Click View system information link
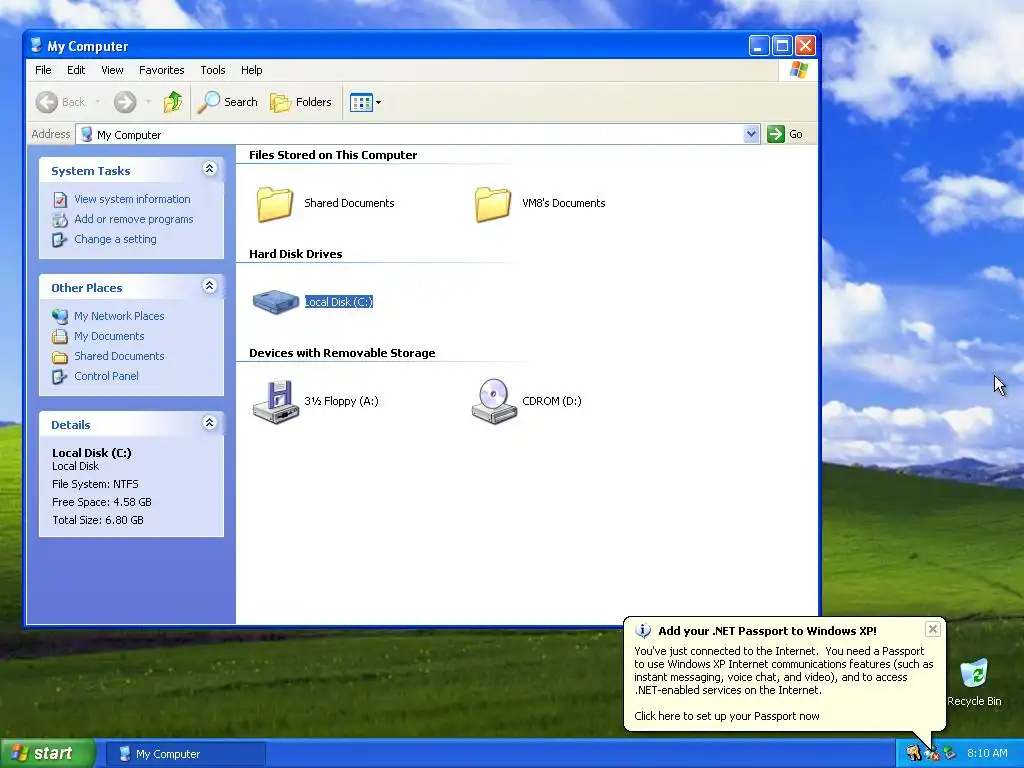This screenshot has width=1024, height=768. click(133, 199)
